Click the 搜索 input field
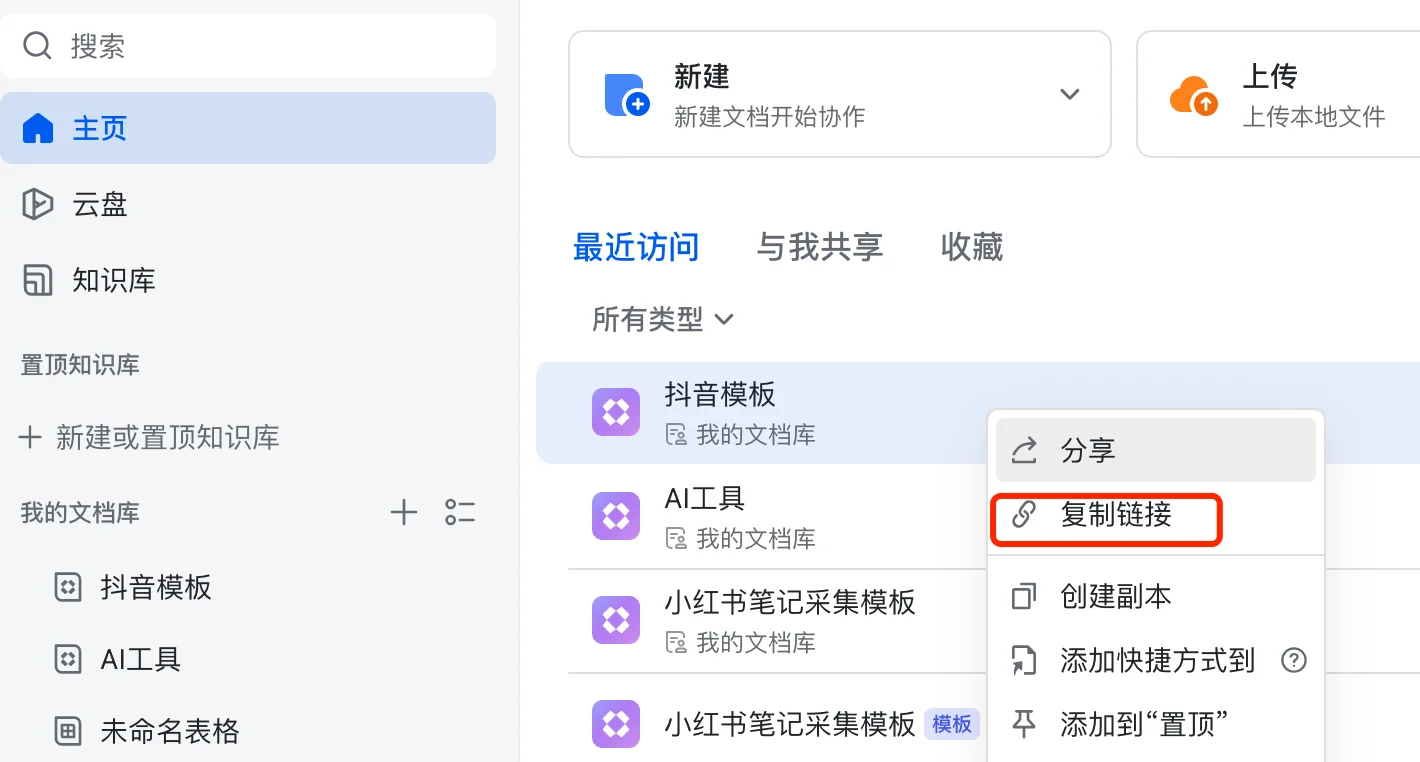 pyautogui.click(x=248, y=46)
